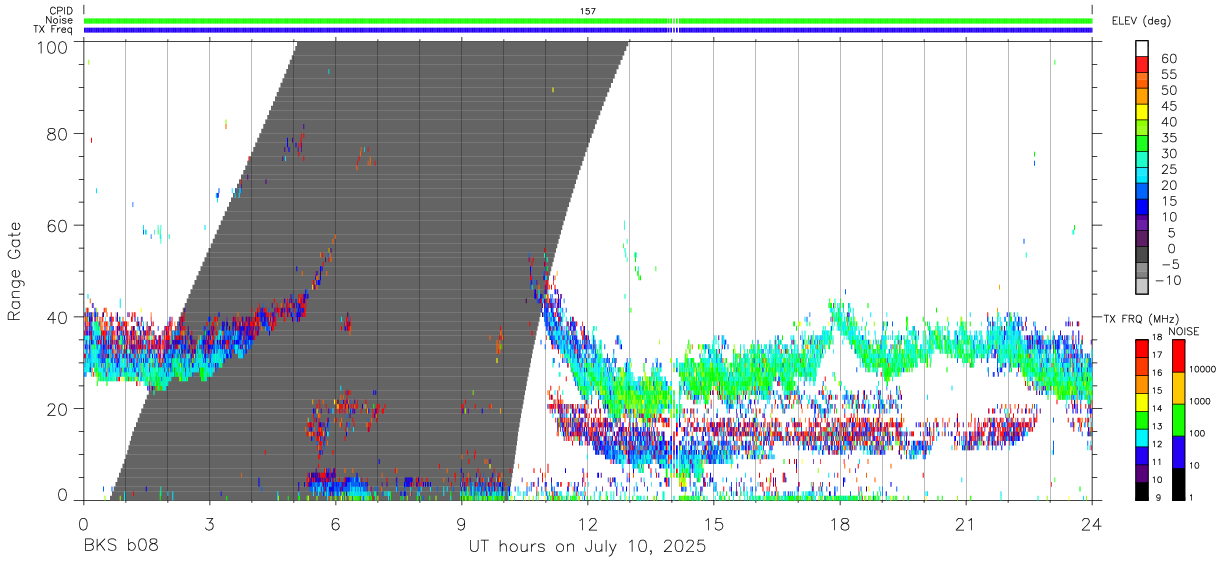Click the 15 tick label on time axis
1228x567 pixels.
[714, 524]
